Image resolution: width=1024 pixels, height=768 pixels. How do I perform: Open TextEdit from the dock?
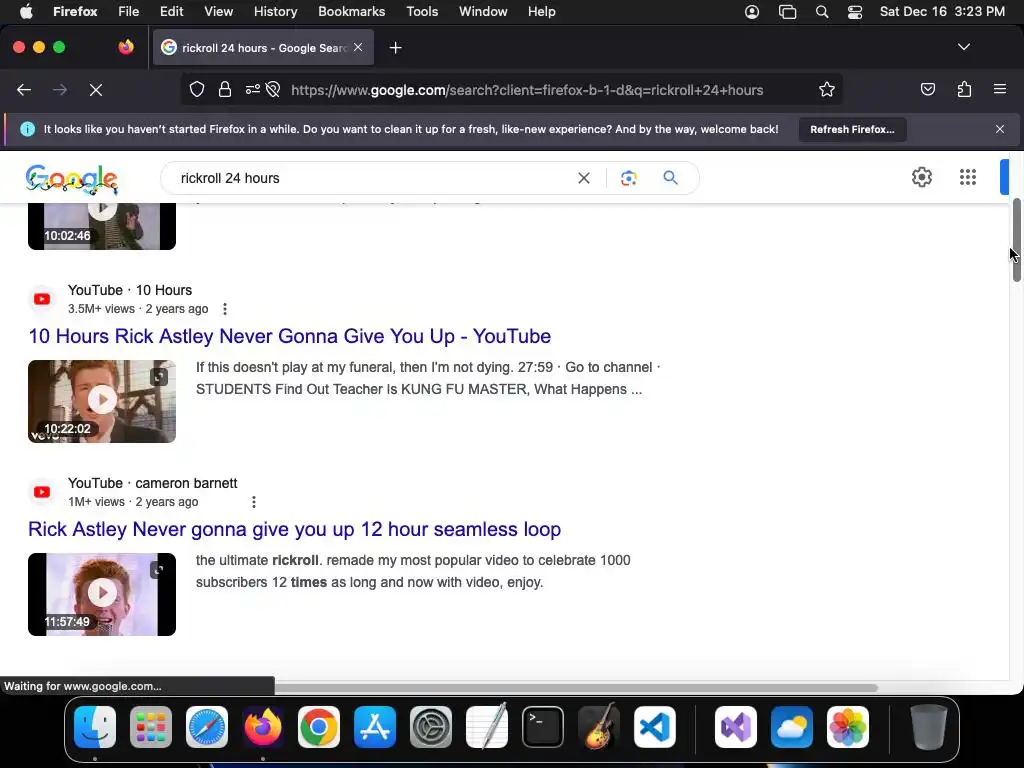[x=487, y=727]
